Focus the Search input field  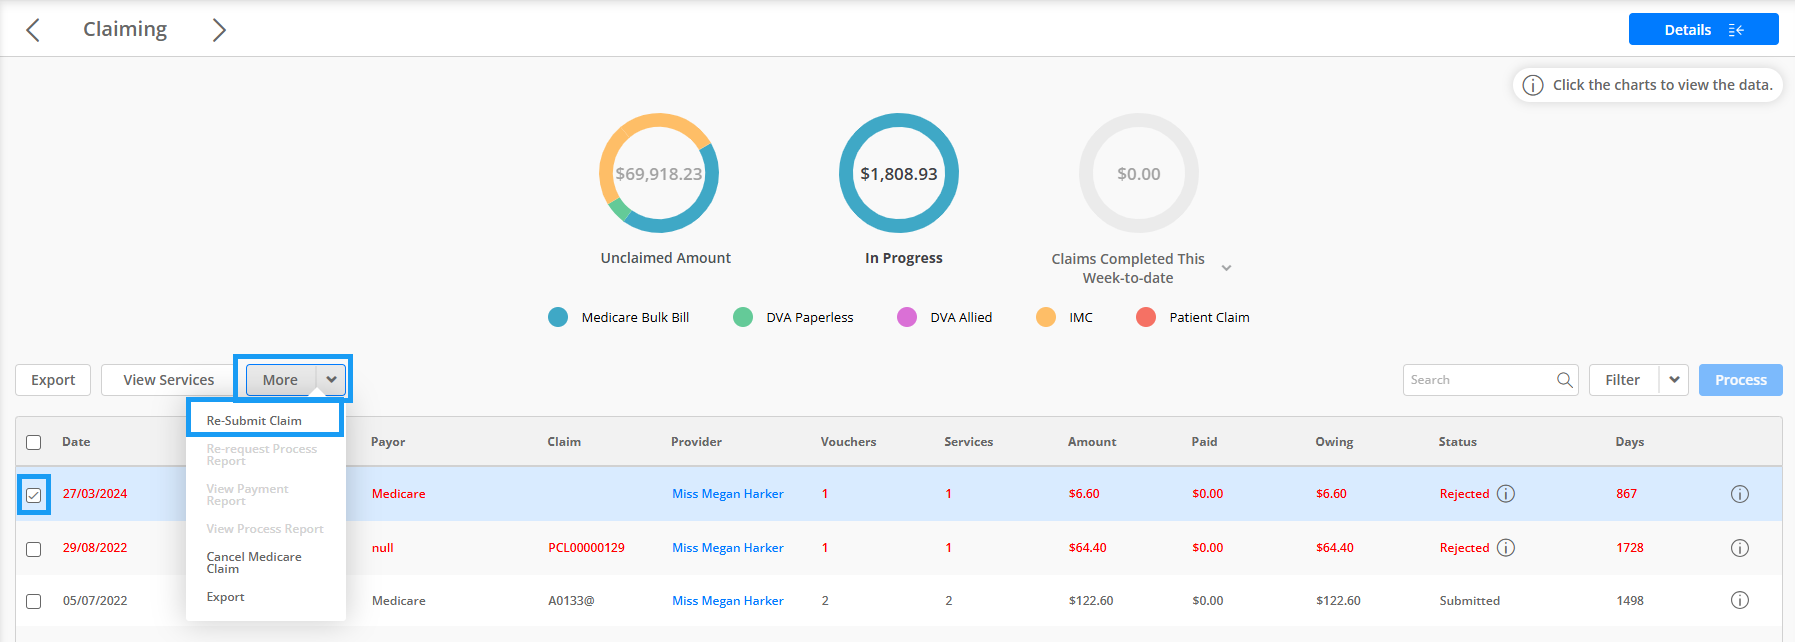(1480, 380)
